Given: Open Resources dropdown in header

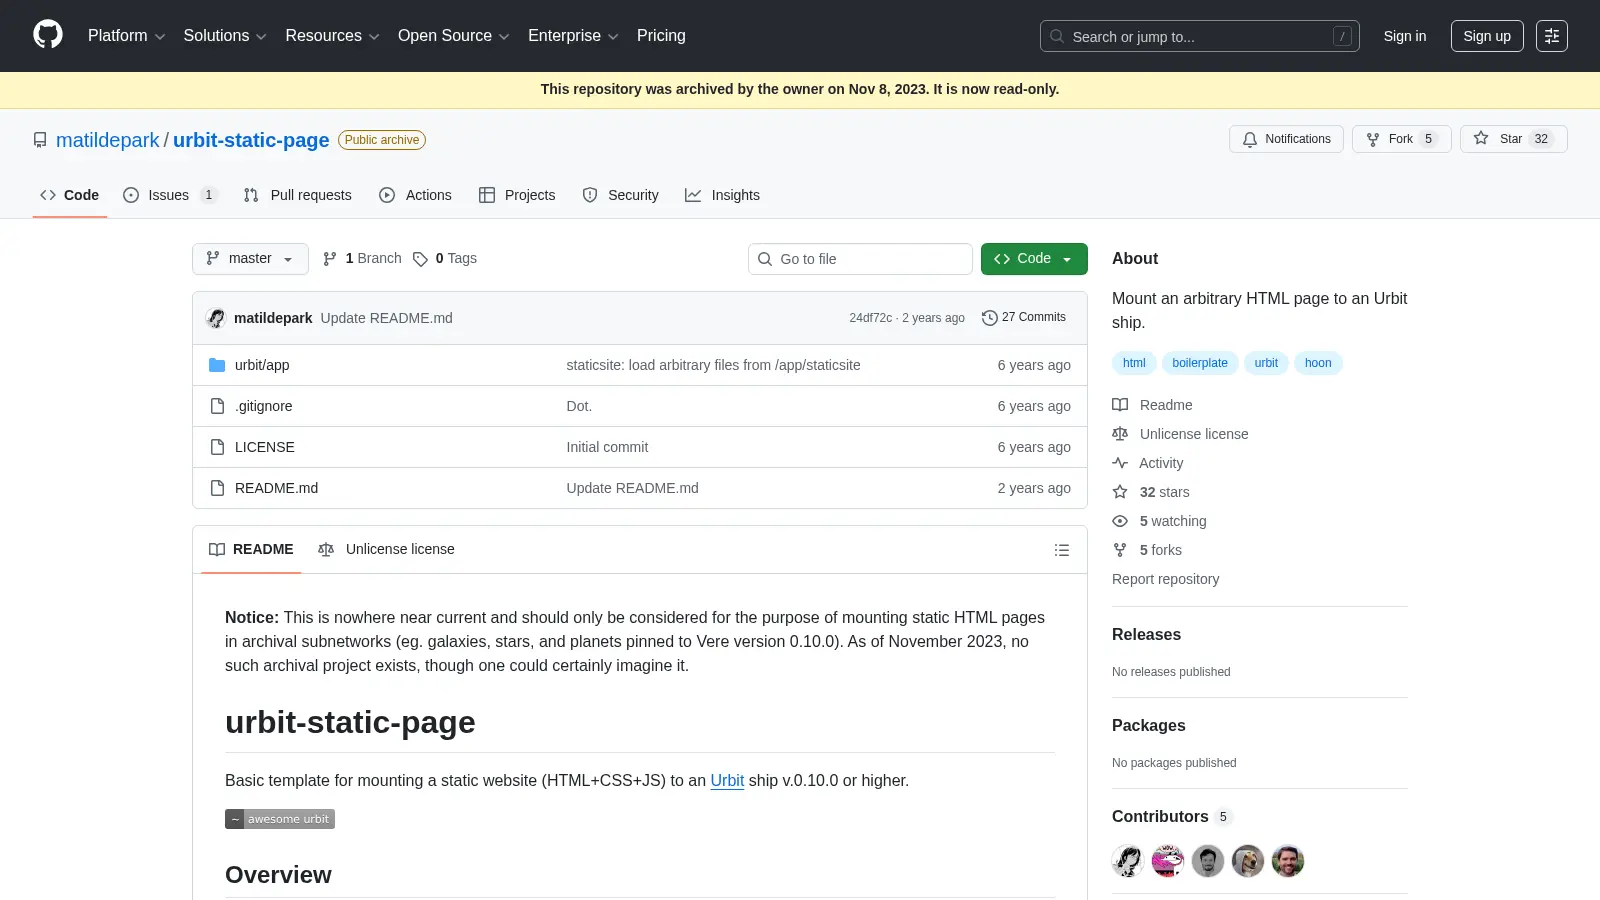Looking at the screenshot, I should point(332,36).
